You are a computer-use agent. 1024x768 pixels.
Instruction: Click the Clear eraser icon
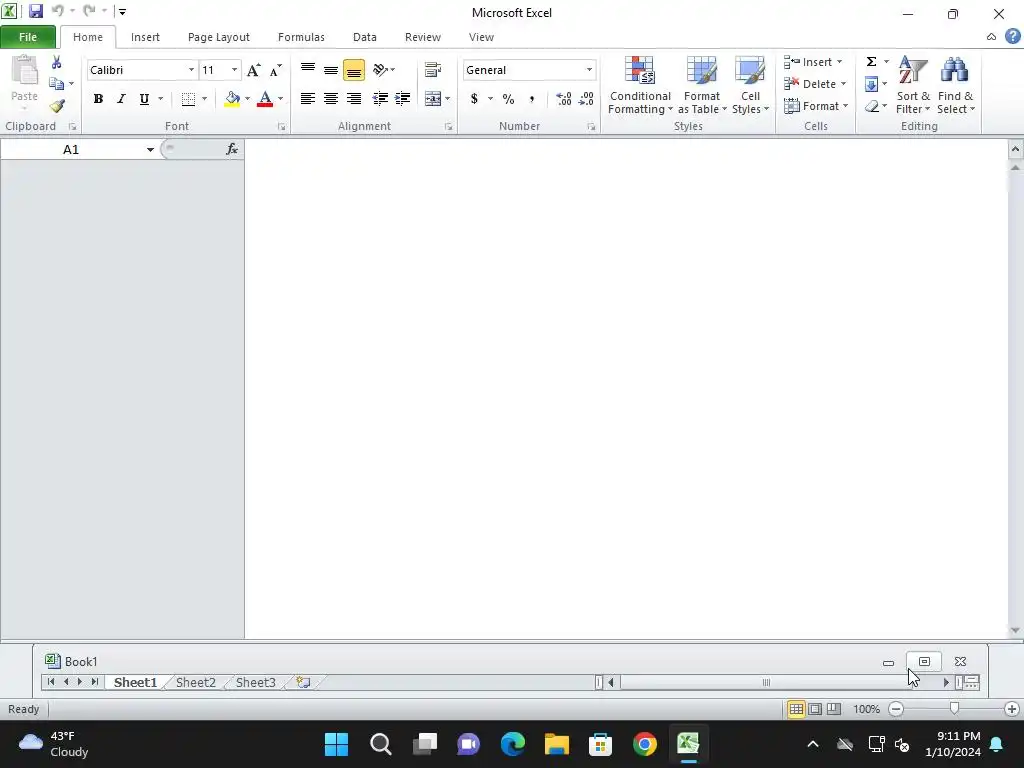coord(871,106)
